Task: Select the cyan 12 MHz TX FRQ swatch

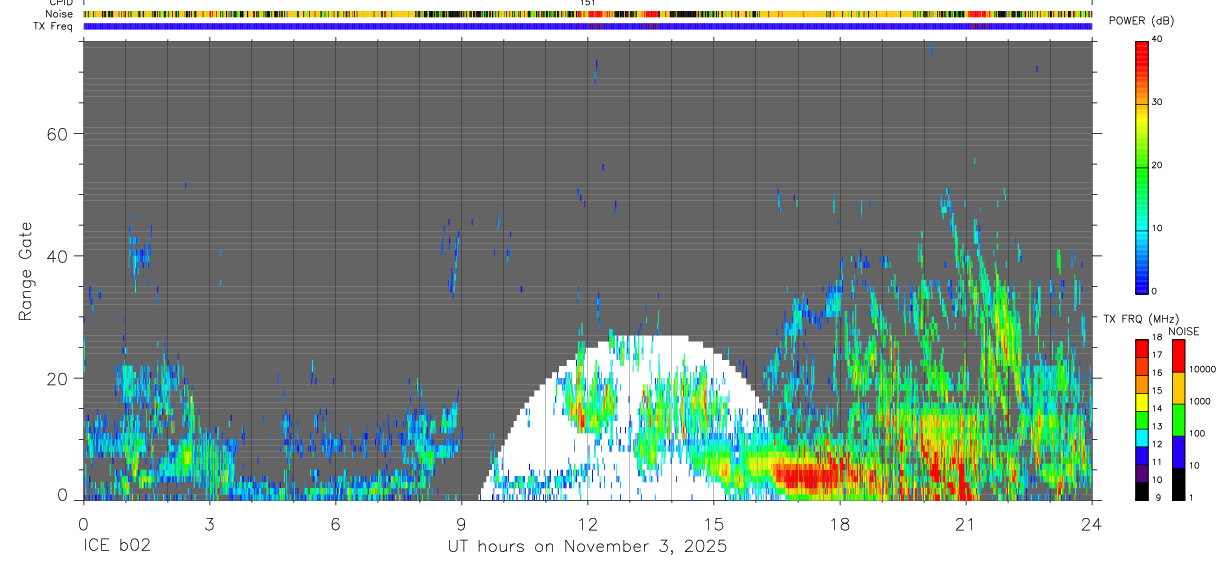Action: point(1141,439)
